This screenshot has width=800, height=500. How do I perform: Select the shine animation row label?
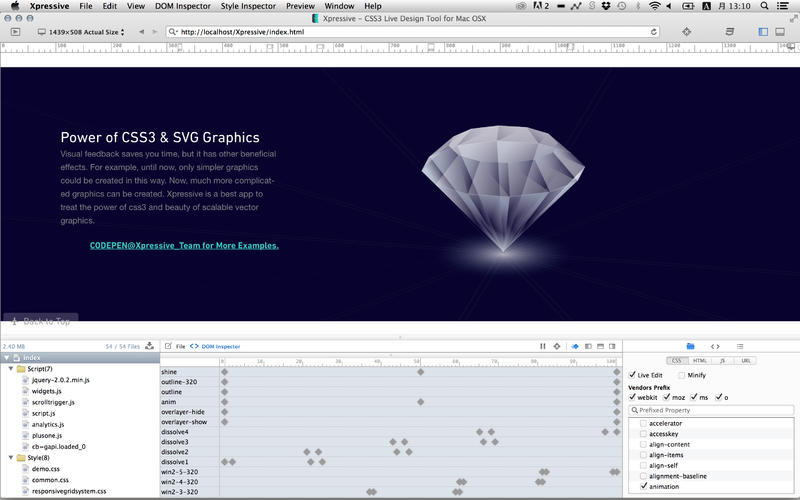(169, 372)
